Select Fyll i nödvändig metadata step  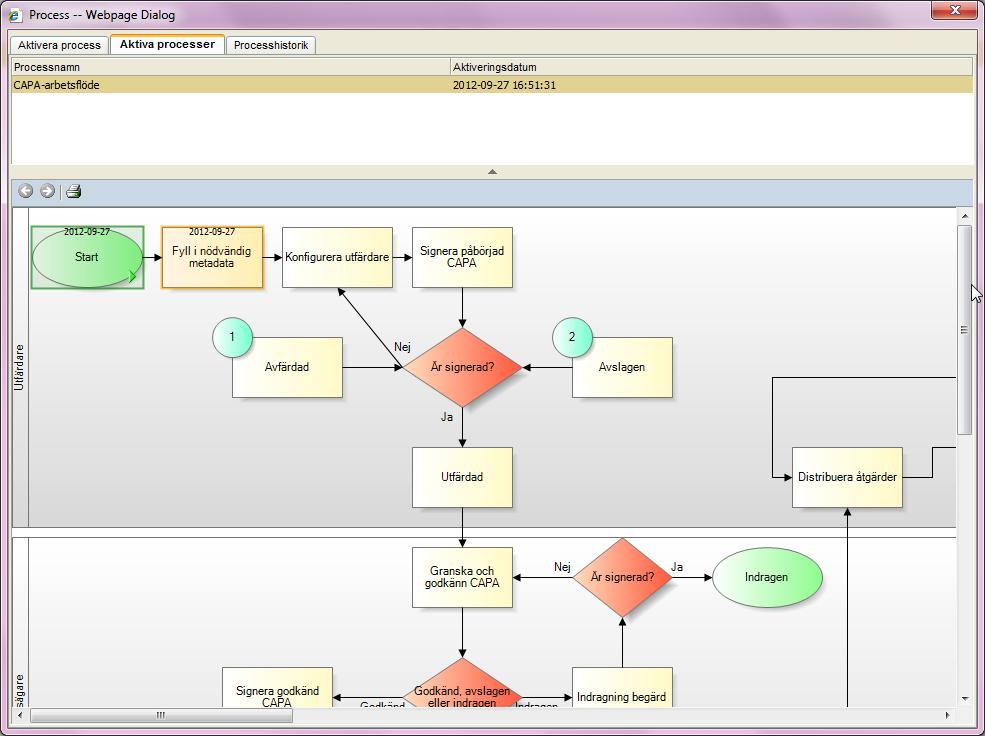pos(212,257)
